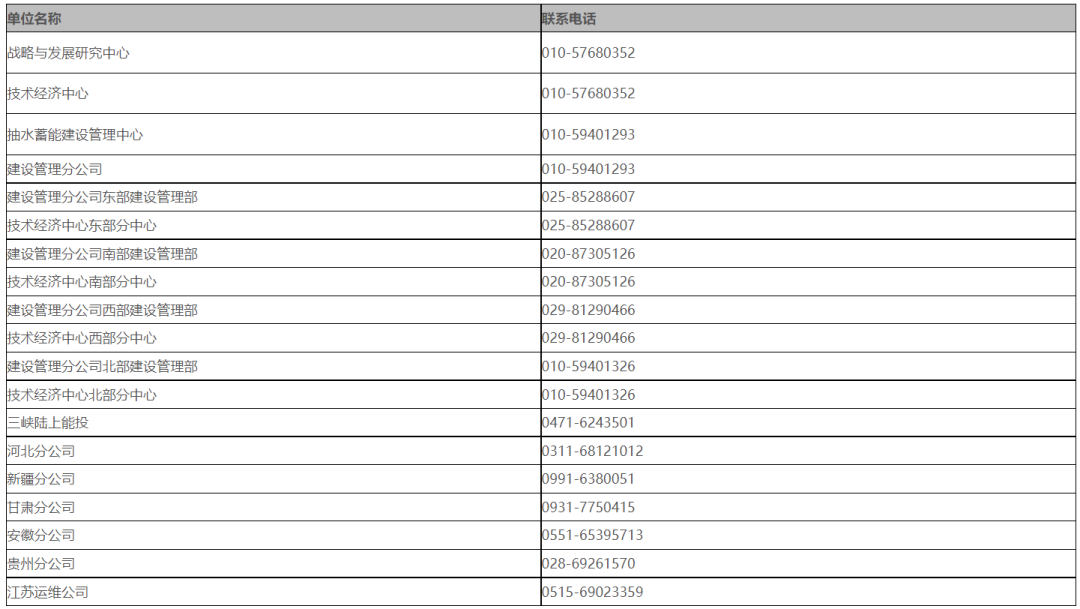Click the phone number 0471-6243501
This screenshot has width=1080, height=609.
pos(588,423)
